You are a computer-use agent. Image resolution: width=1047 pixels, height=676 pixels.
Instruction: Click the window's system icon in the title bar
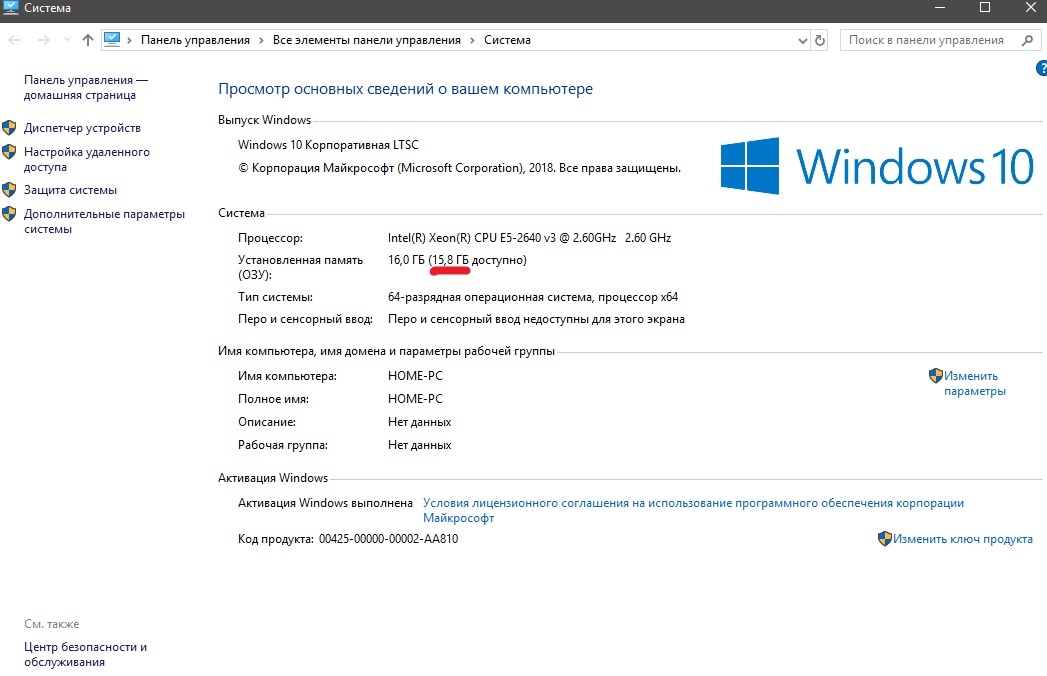11,8
